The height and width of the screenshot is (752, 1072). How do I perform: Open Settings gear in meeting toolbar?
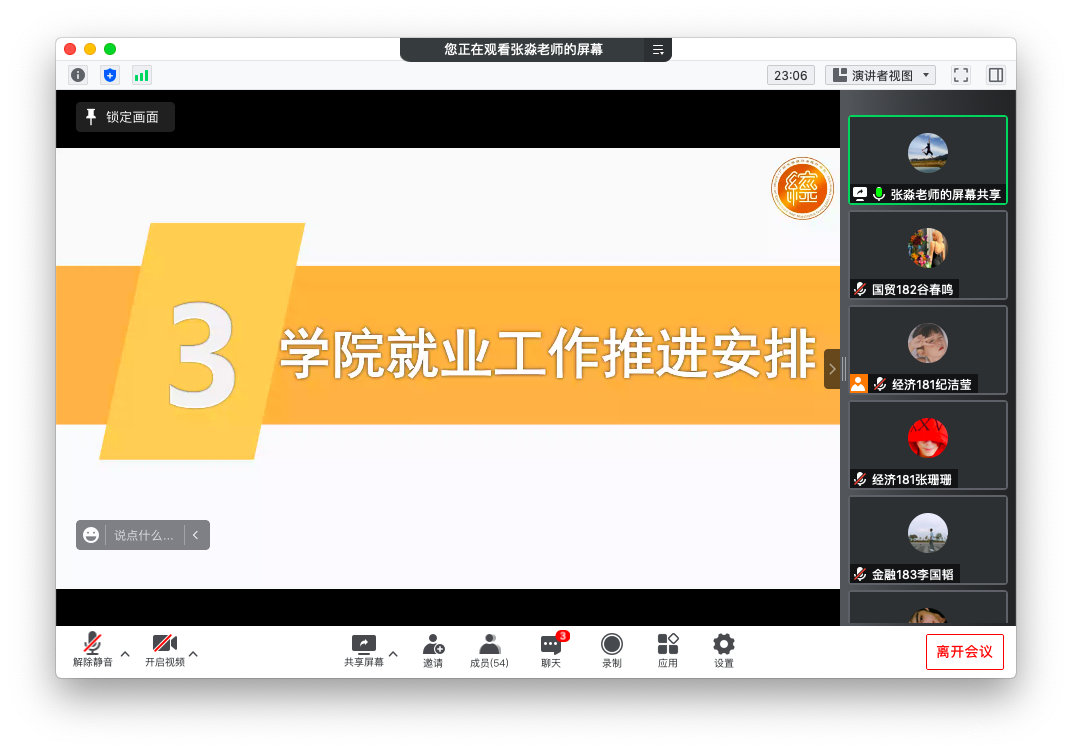point(724,650)
